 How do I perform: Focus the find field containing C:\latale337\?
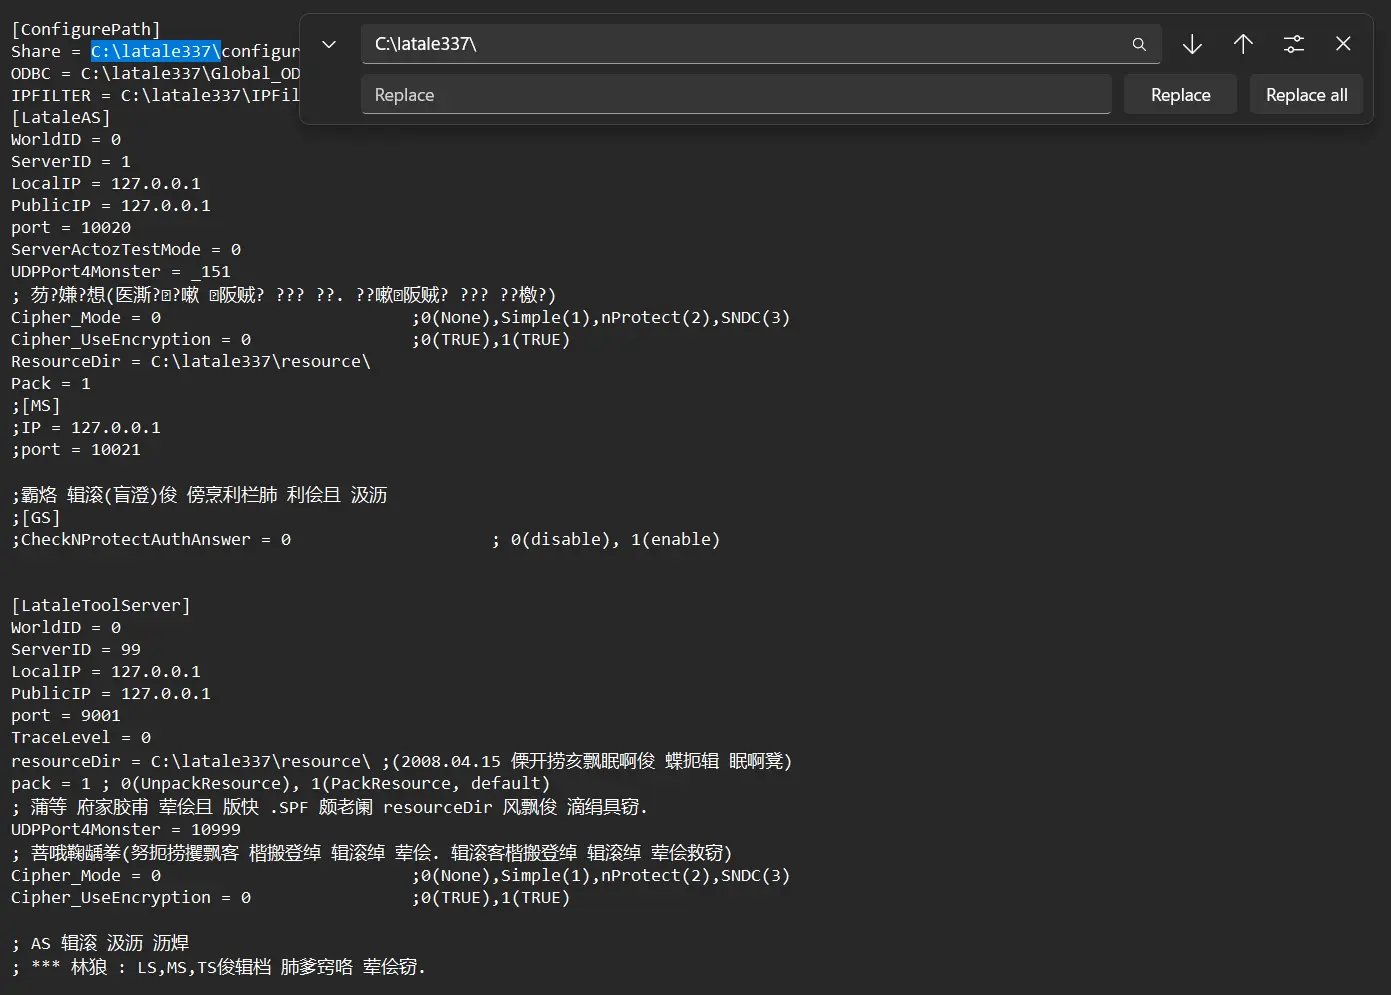(x=740, y=44)
